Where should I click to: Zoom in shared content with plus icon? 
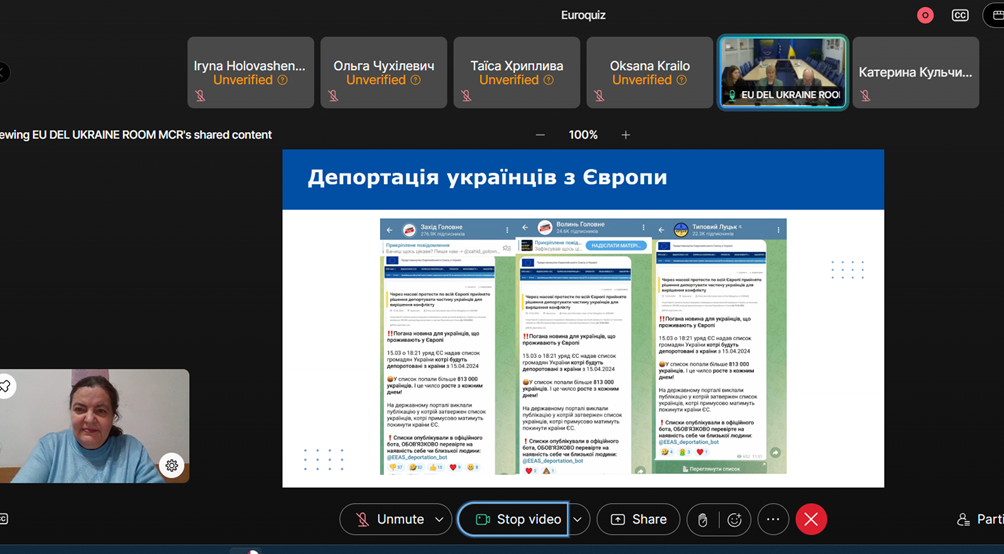point(626,134)
